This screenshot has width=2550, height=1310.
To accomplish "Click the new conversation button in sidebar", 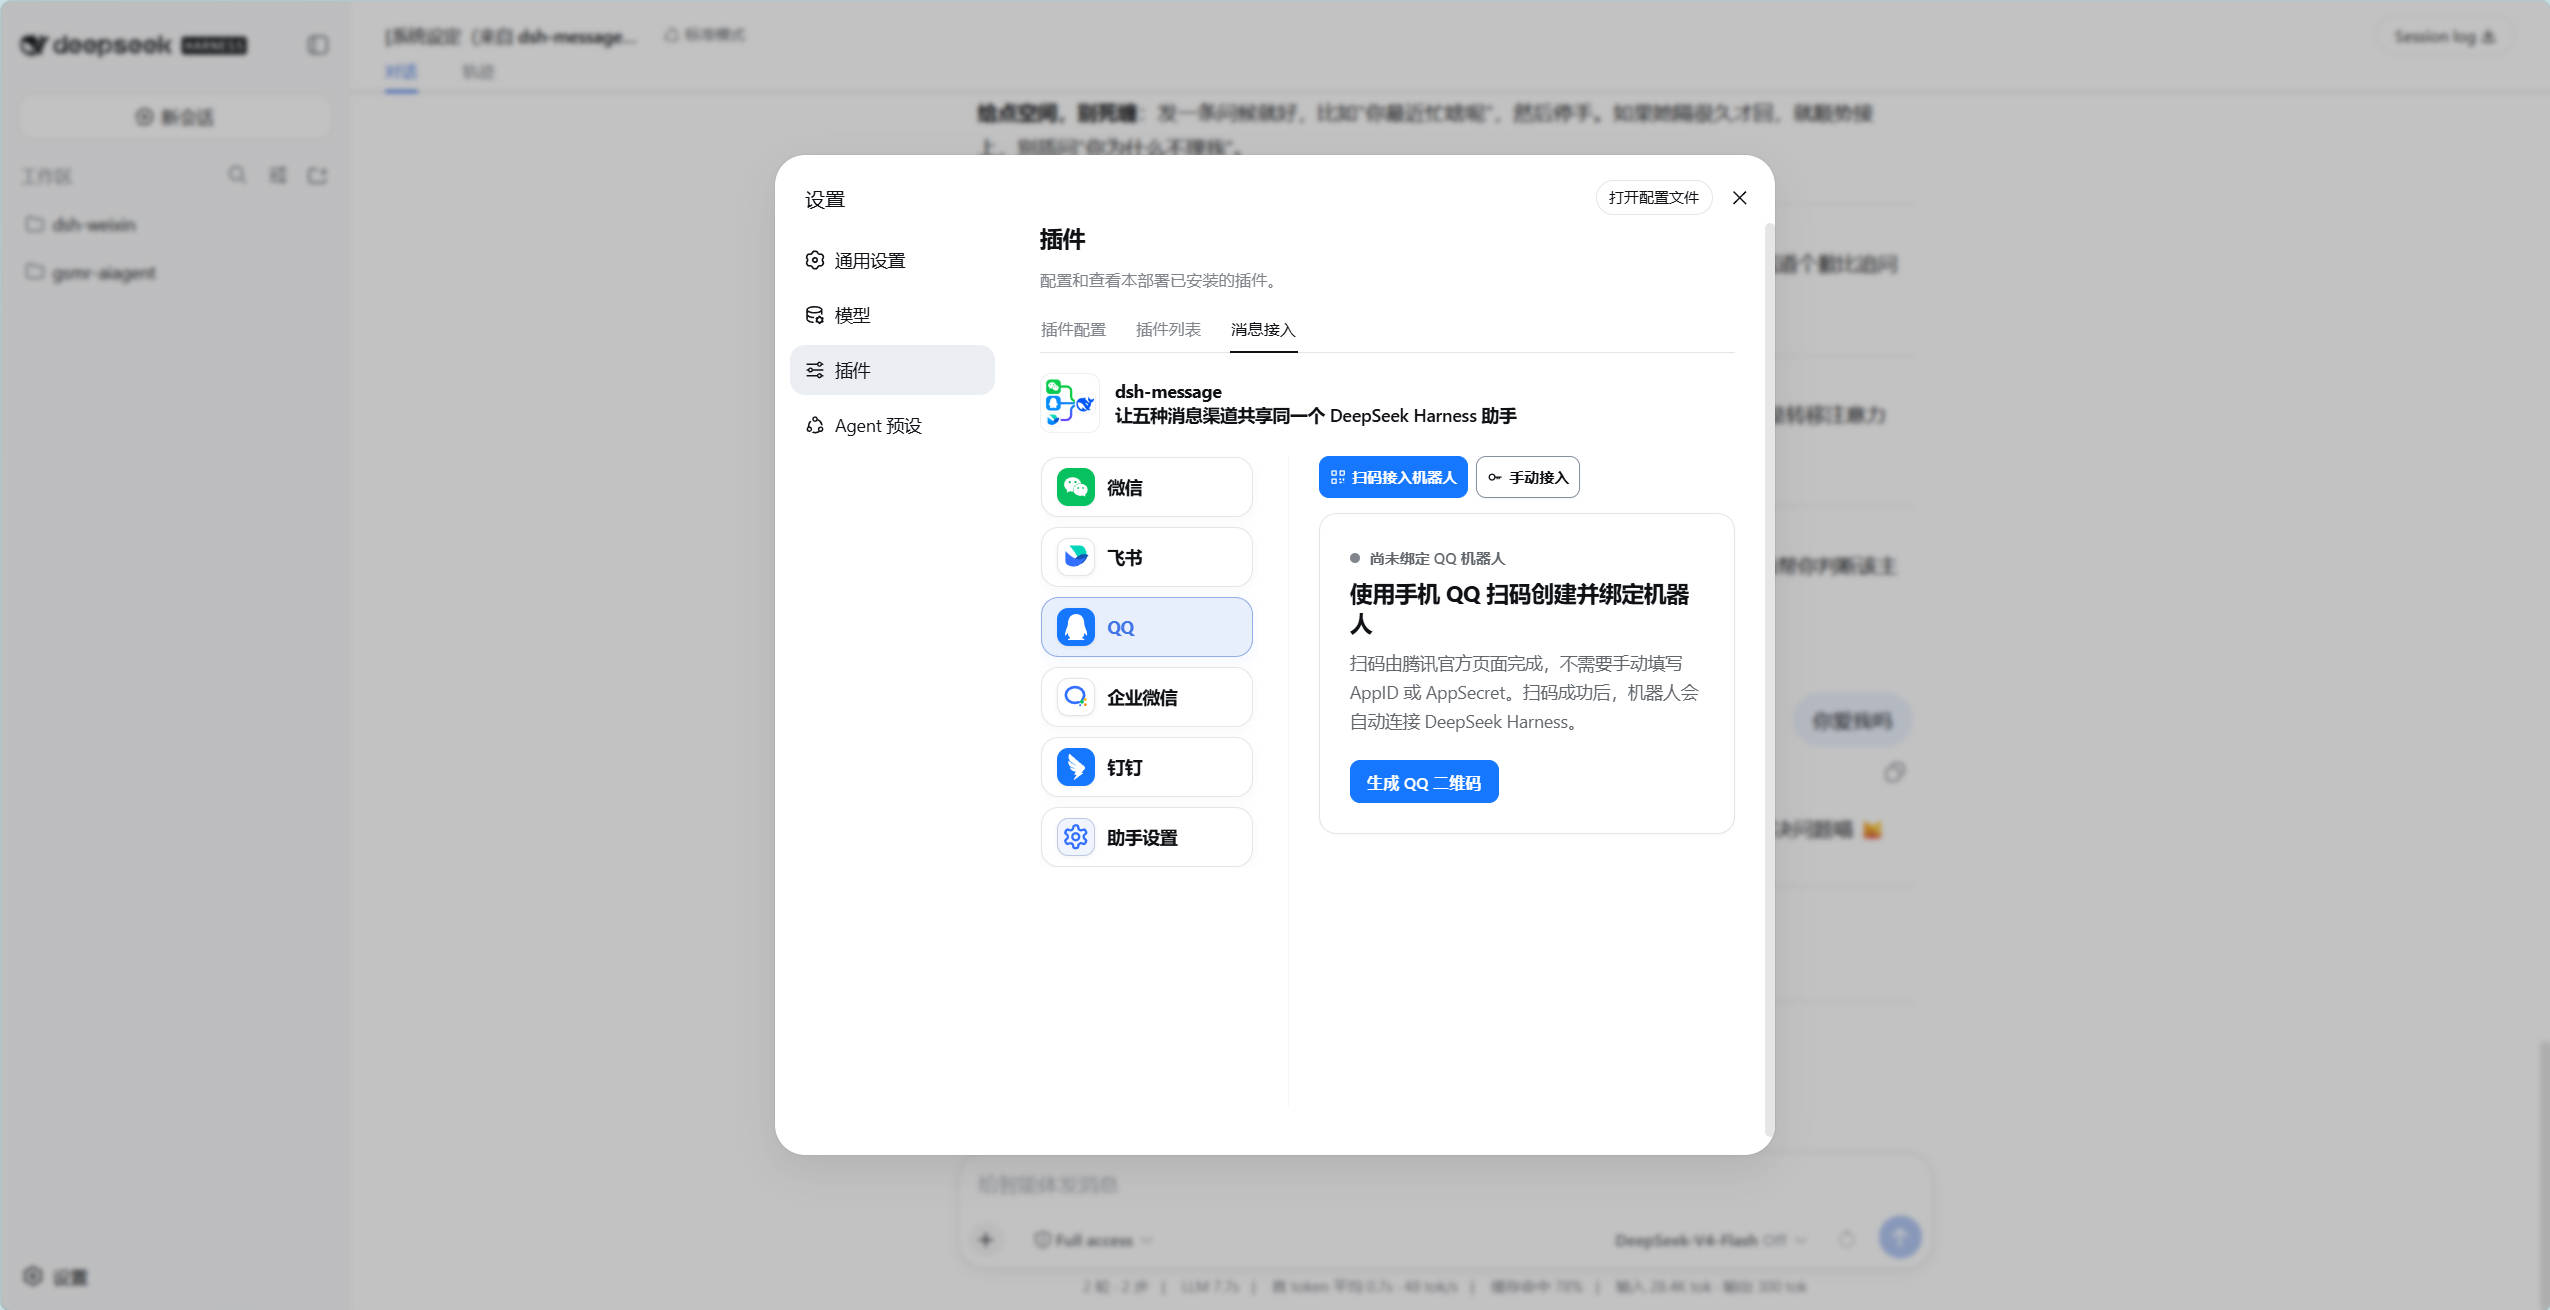I will [175, 117].
